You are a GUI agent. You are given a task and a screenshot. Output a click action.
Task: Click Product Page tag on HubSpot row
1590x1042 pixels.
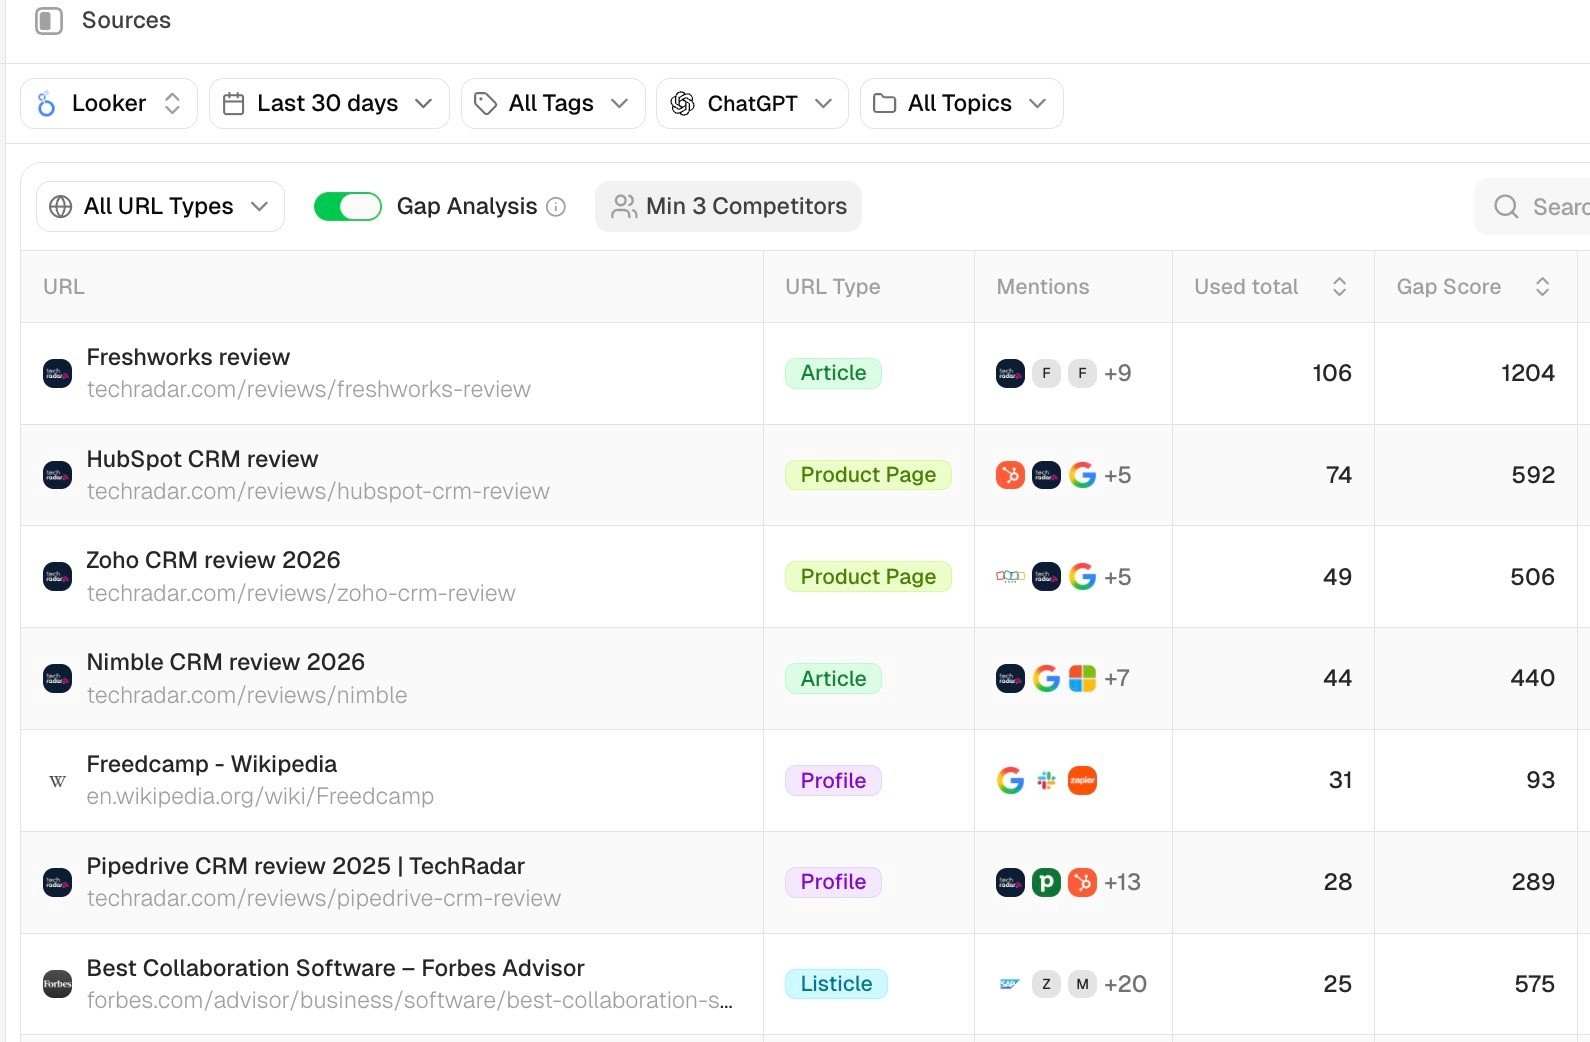coord(868,475)
